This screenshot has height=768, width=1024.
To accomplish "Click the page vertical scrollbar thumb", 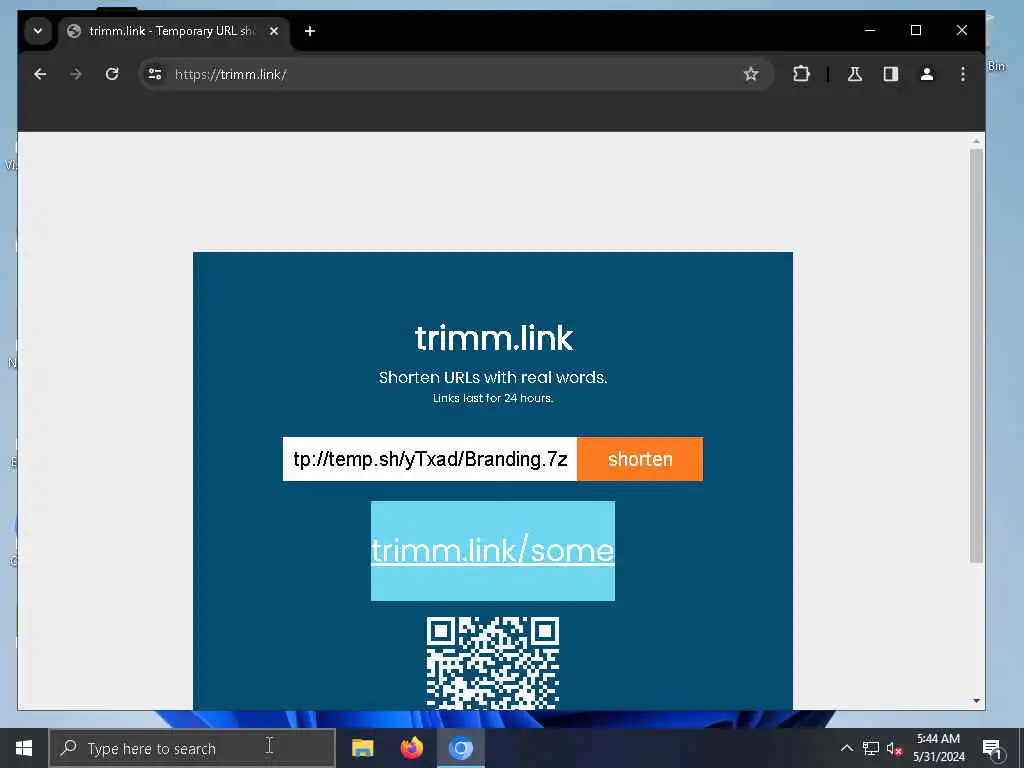I will click(976, 356).
